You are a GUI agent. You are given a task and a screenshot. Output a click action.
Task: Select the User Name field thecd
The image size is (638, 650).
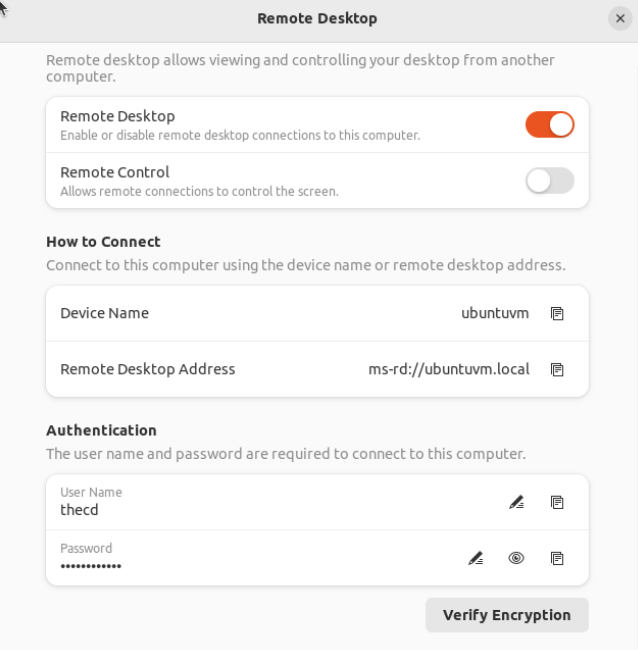tap(275, 502)
